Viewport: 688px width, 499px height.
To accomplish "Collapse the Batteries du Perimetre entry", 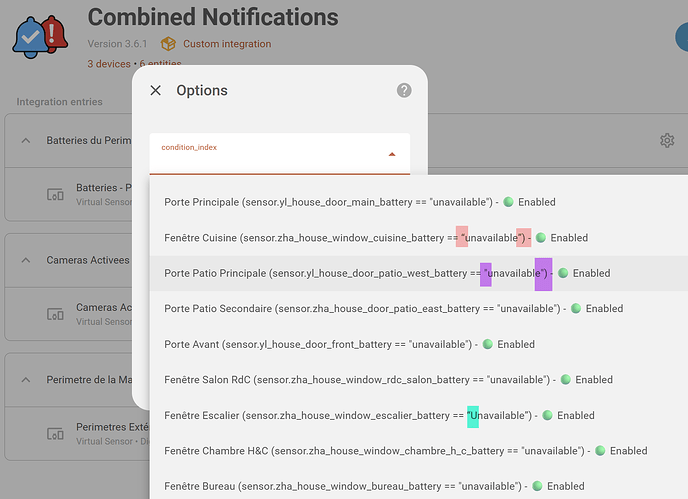I will 26,140.
